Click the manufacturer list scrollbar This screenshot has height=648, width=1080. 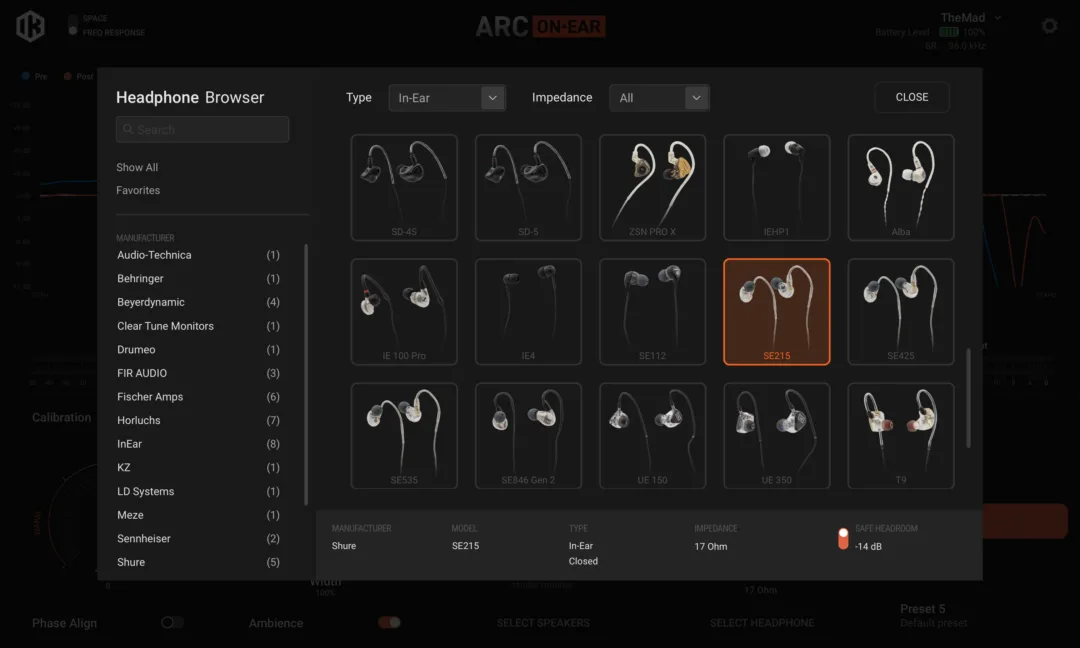point(306,375)
